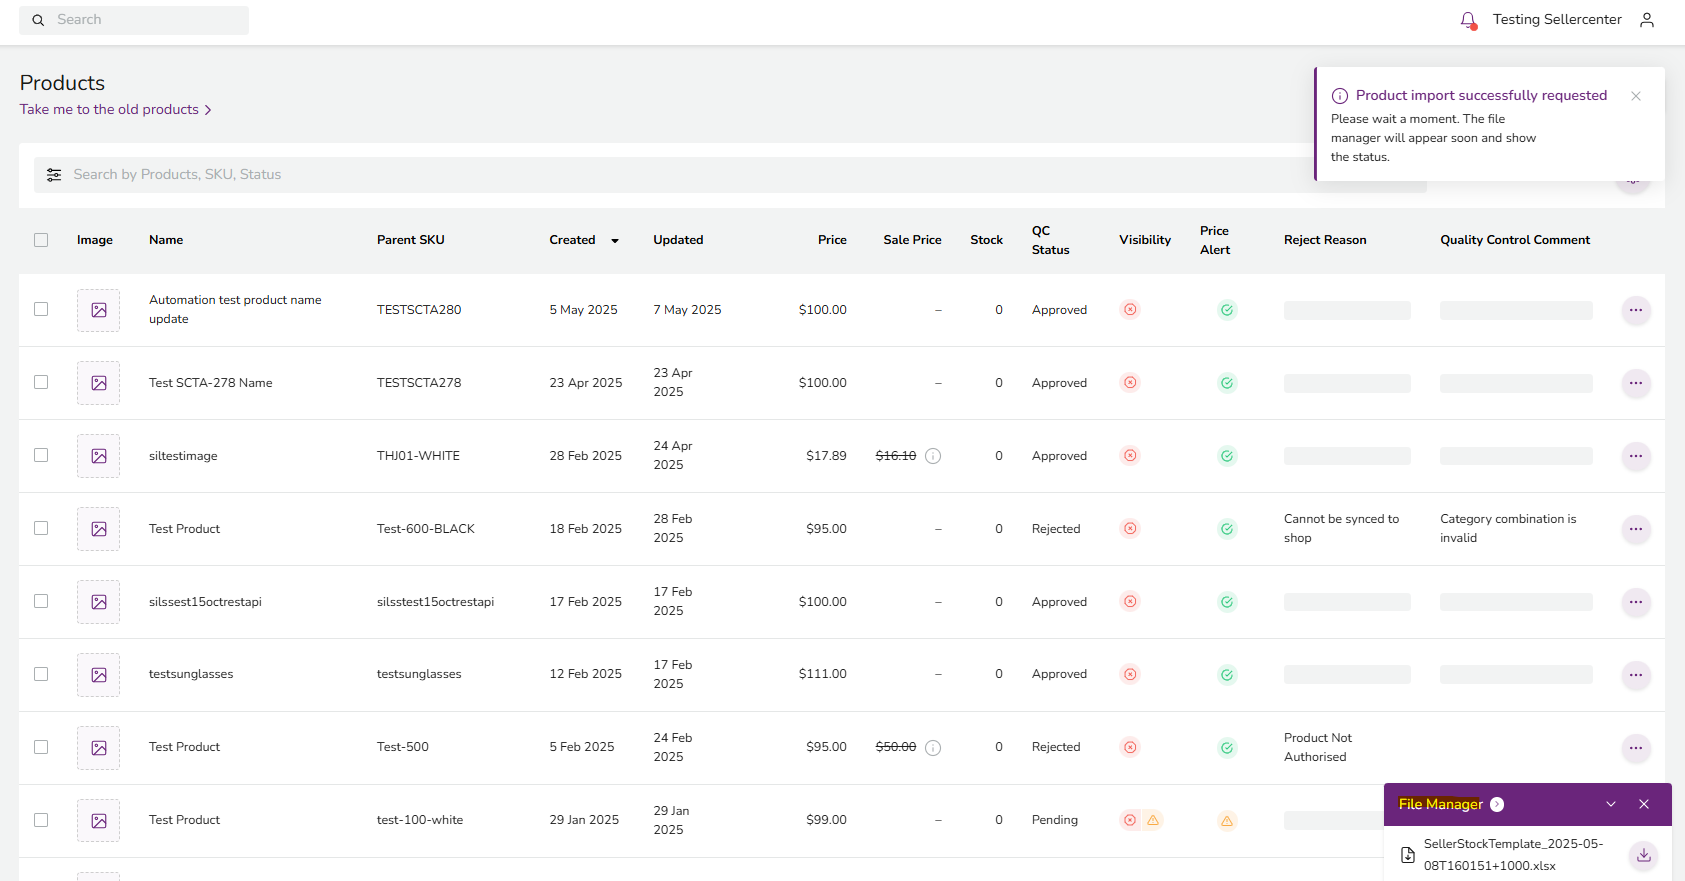Click the Updated column header
Image resolution: width=1685 pixels, height=881 pixels.
[x=678, y=240]
